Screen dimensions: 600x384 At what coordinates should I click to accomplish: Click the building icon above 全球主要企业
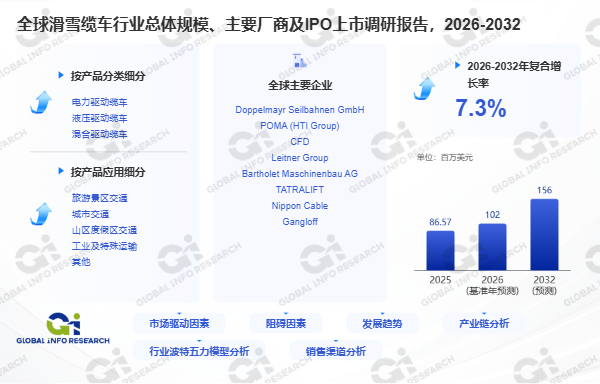tap(300, 61)
